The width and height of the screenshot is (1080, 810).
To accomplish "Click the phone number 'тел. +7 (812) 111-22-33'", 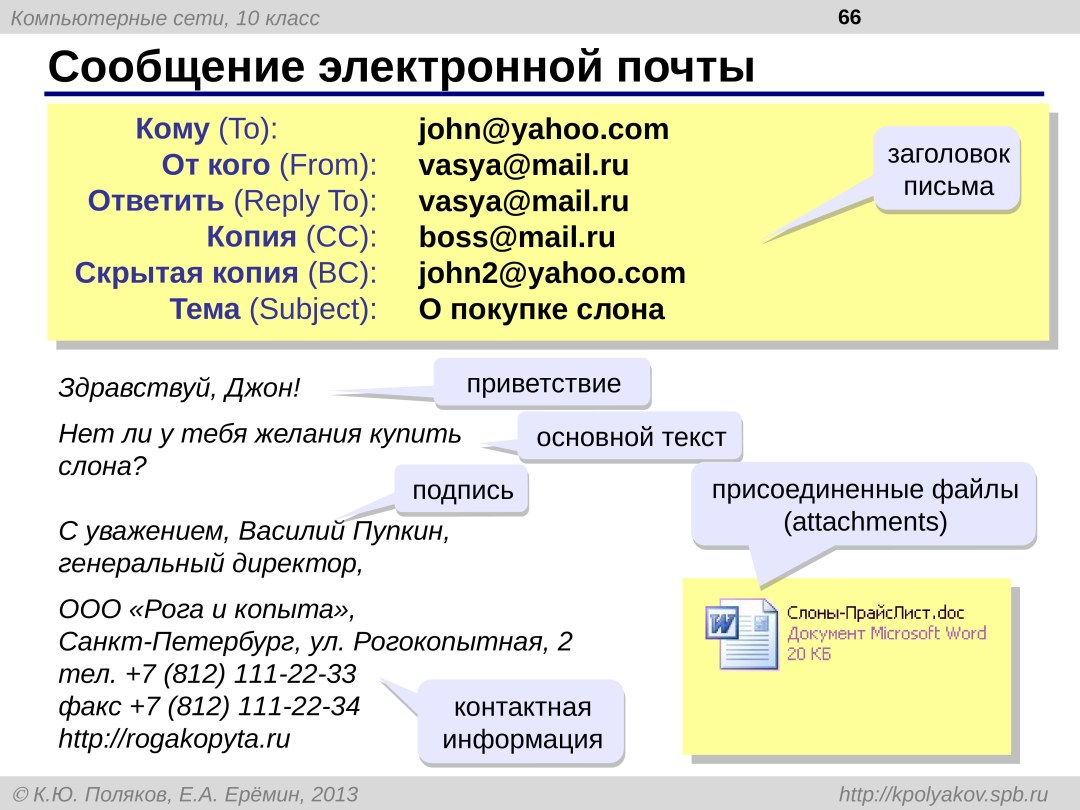I will pyautogui.click(x=207, y=674).
